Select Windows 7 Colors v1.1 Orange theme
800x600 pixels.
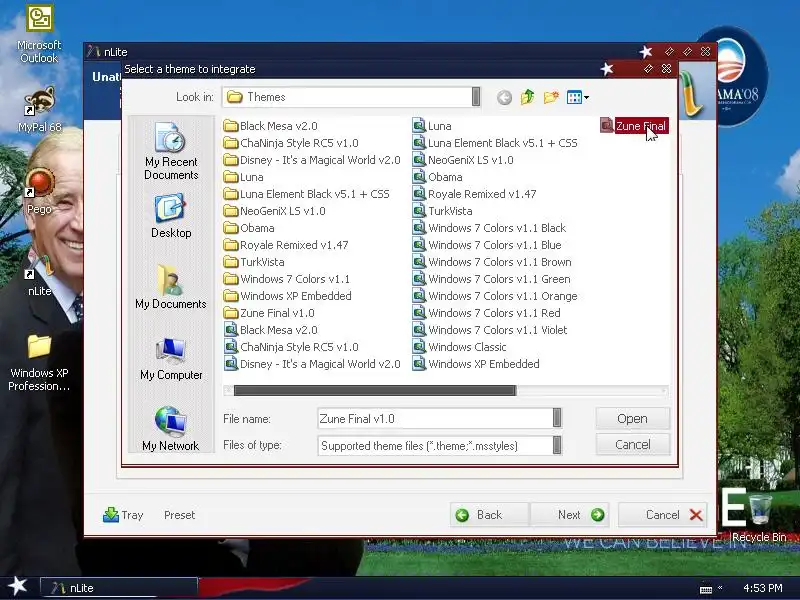coord(495,296)
